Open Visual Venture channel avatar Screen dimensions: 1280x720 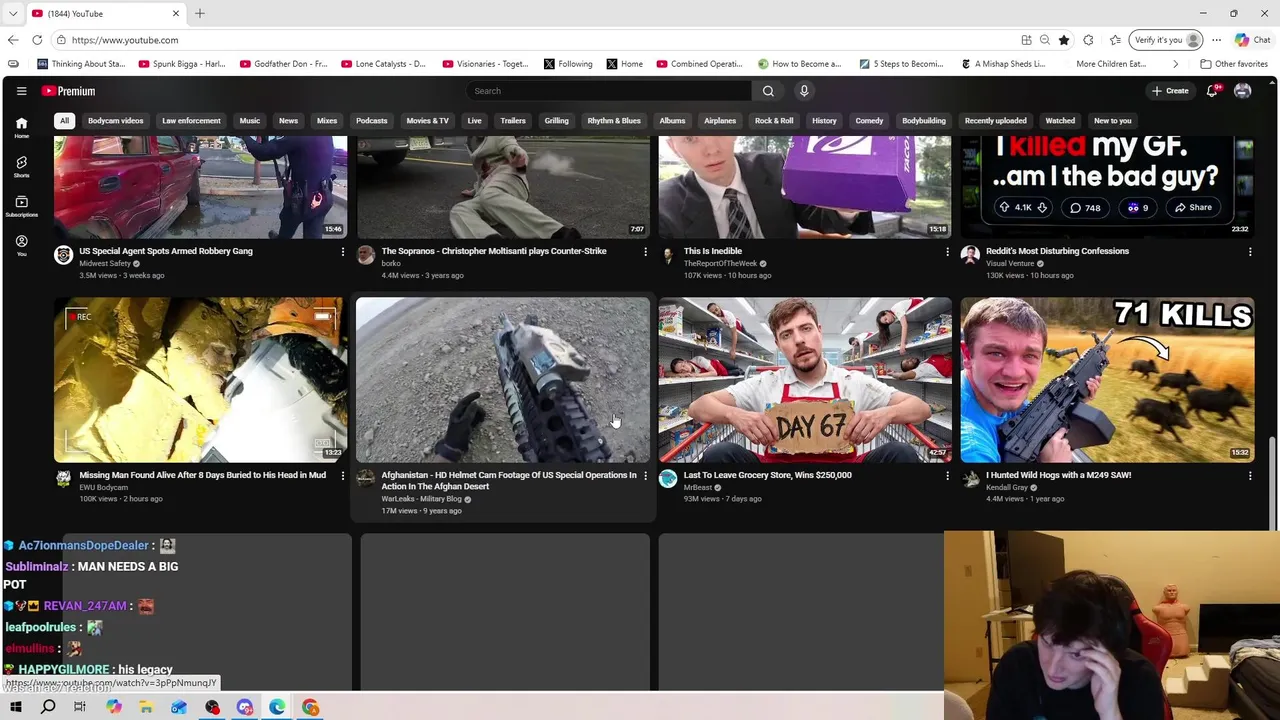[970, 255]
